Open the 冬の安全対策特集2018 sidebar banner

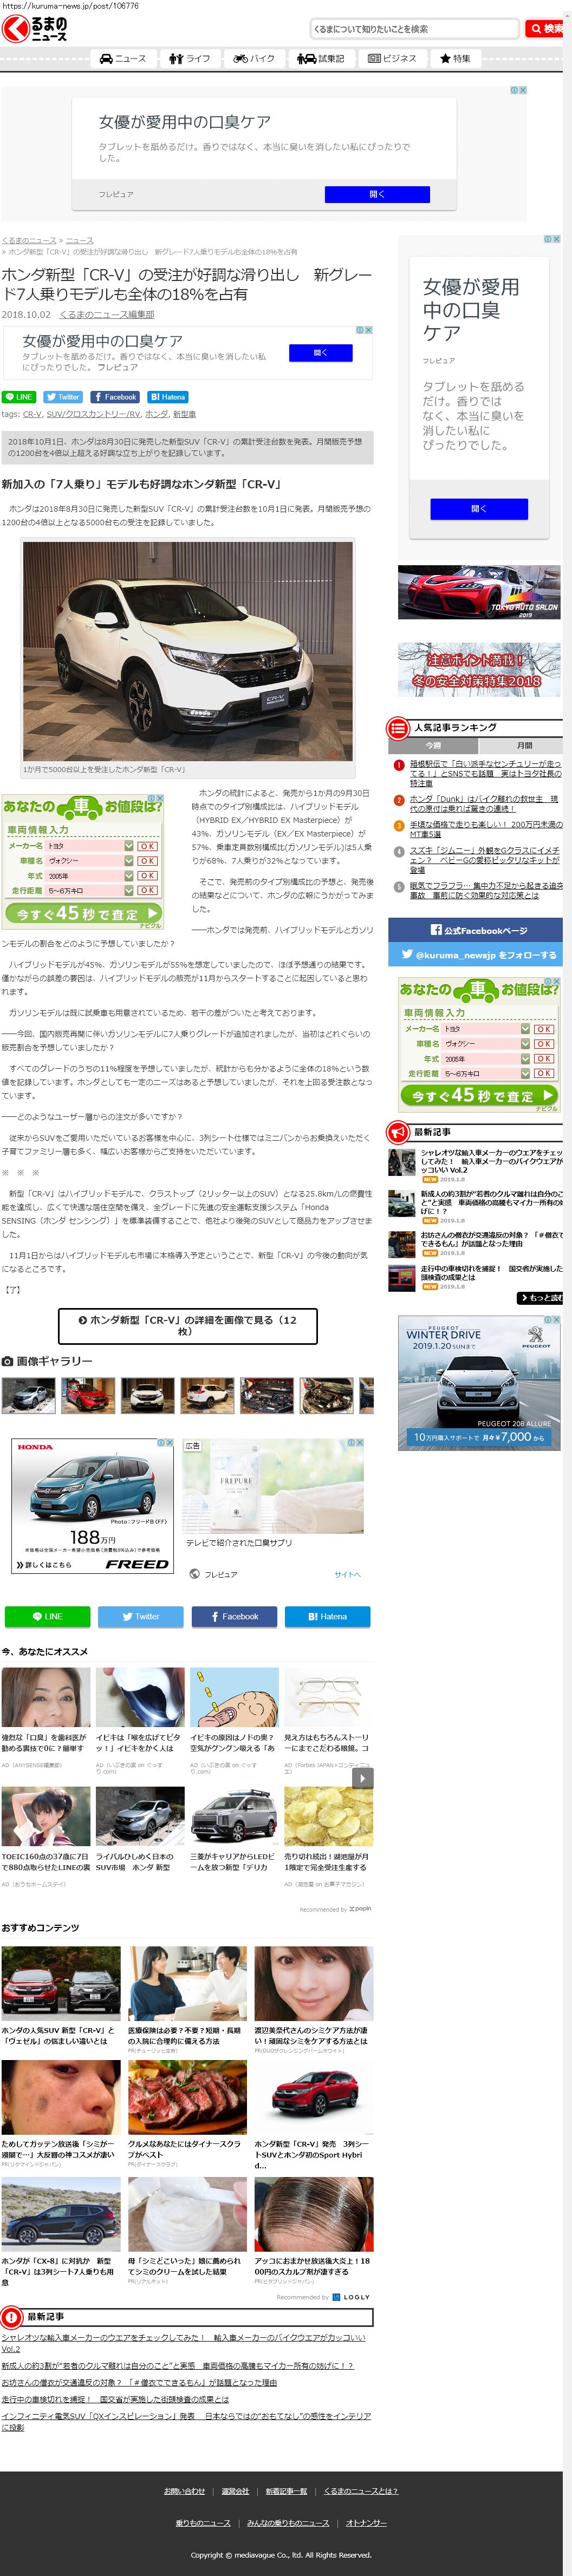(x=479, y=669)
